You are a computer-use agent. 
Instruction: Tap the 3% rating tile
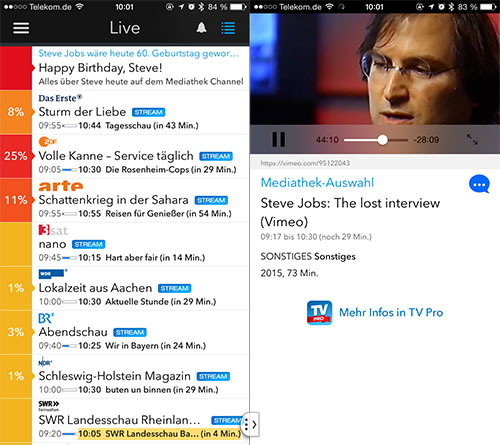[x=16, y=332]
